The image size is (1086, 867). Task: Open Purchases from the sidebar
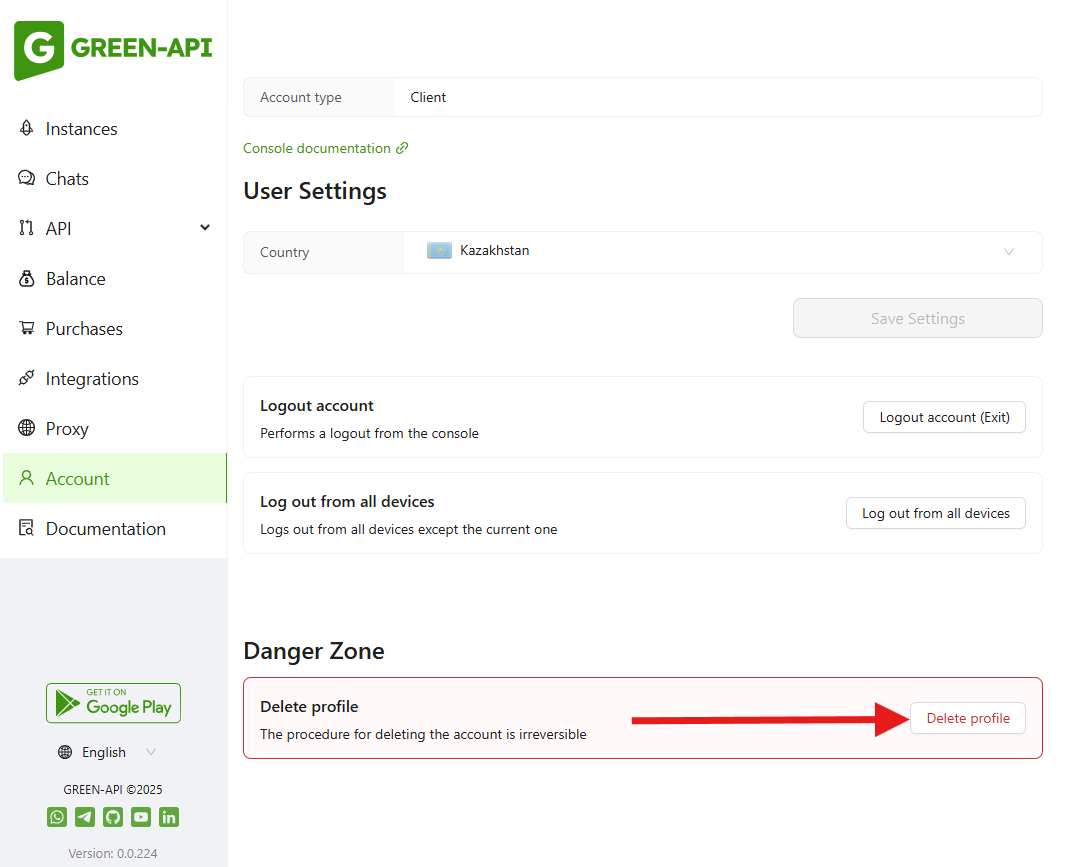click(x=84, y=329)
